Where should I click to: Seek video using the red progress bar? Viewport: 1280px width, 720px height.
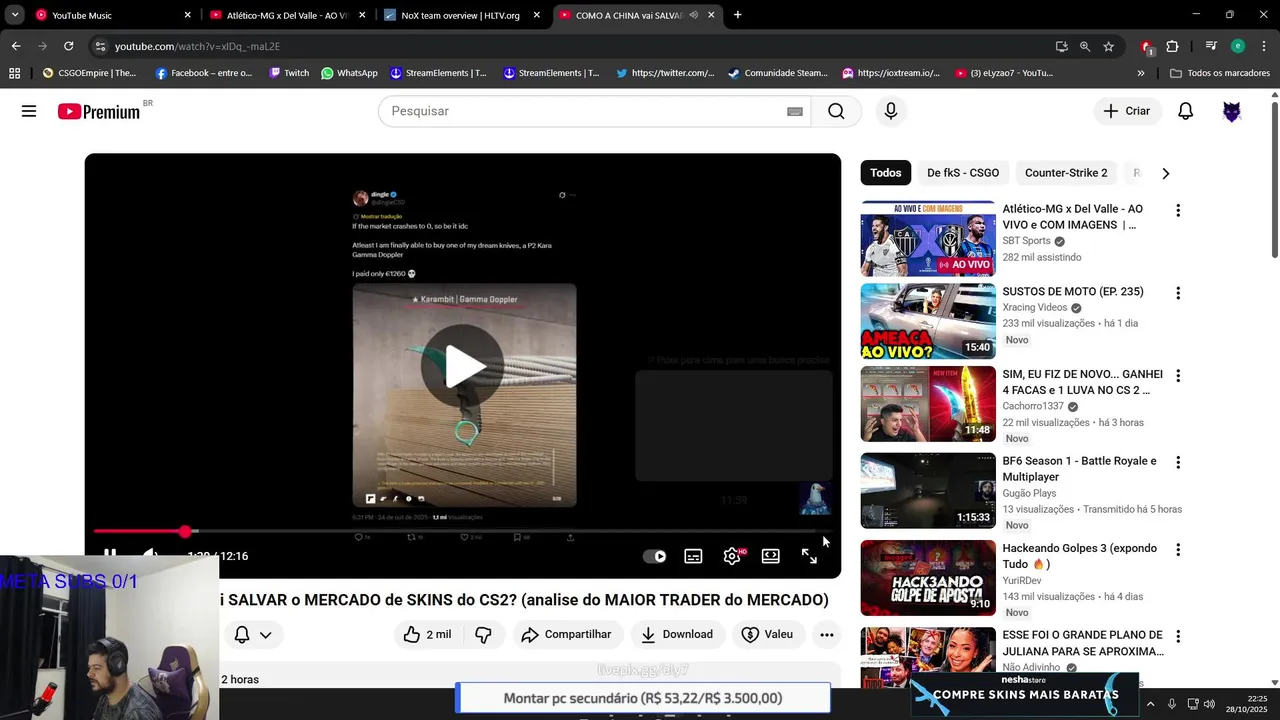462,531
